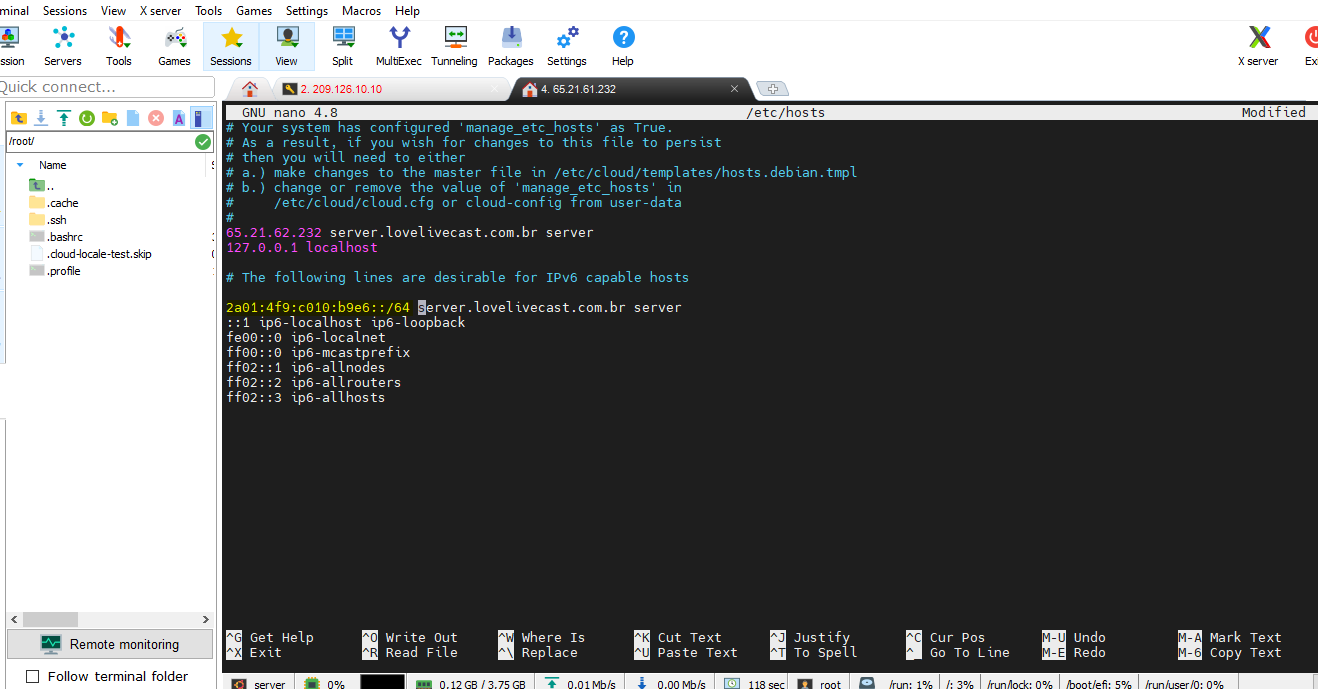Click the /root/ path field

pos(100,142)
